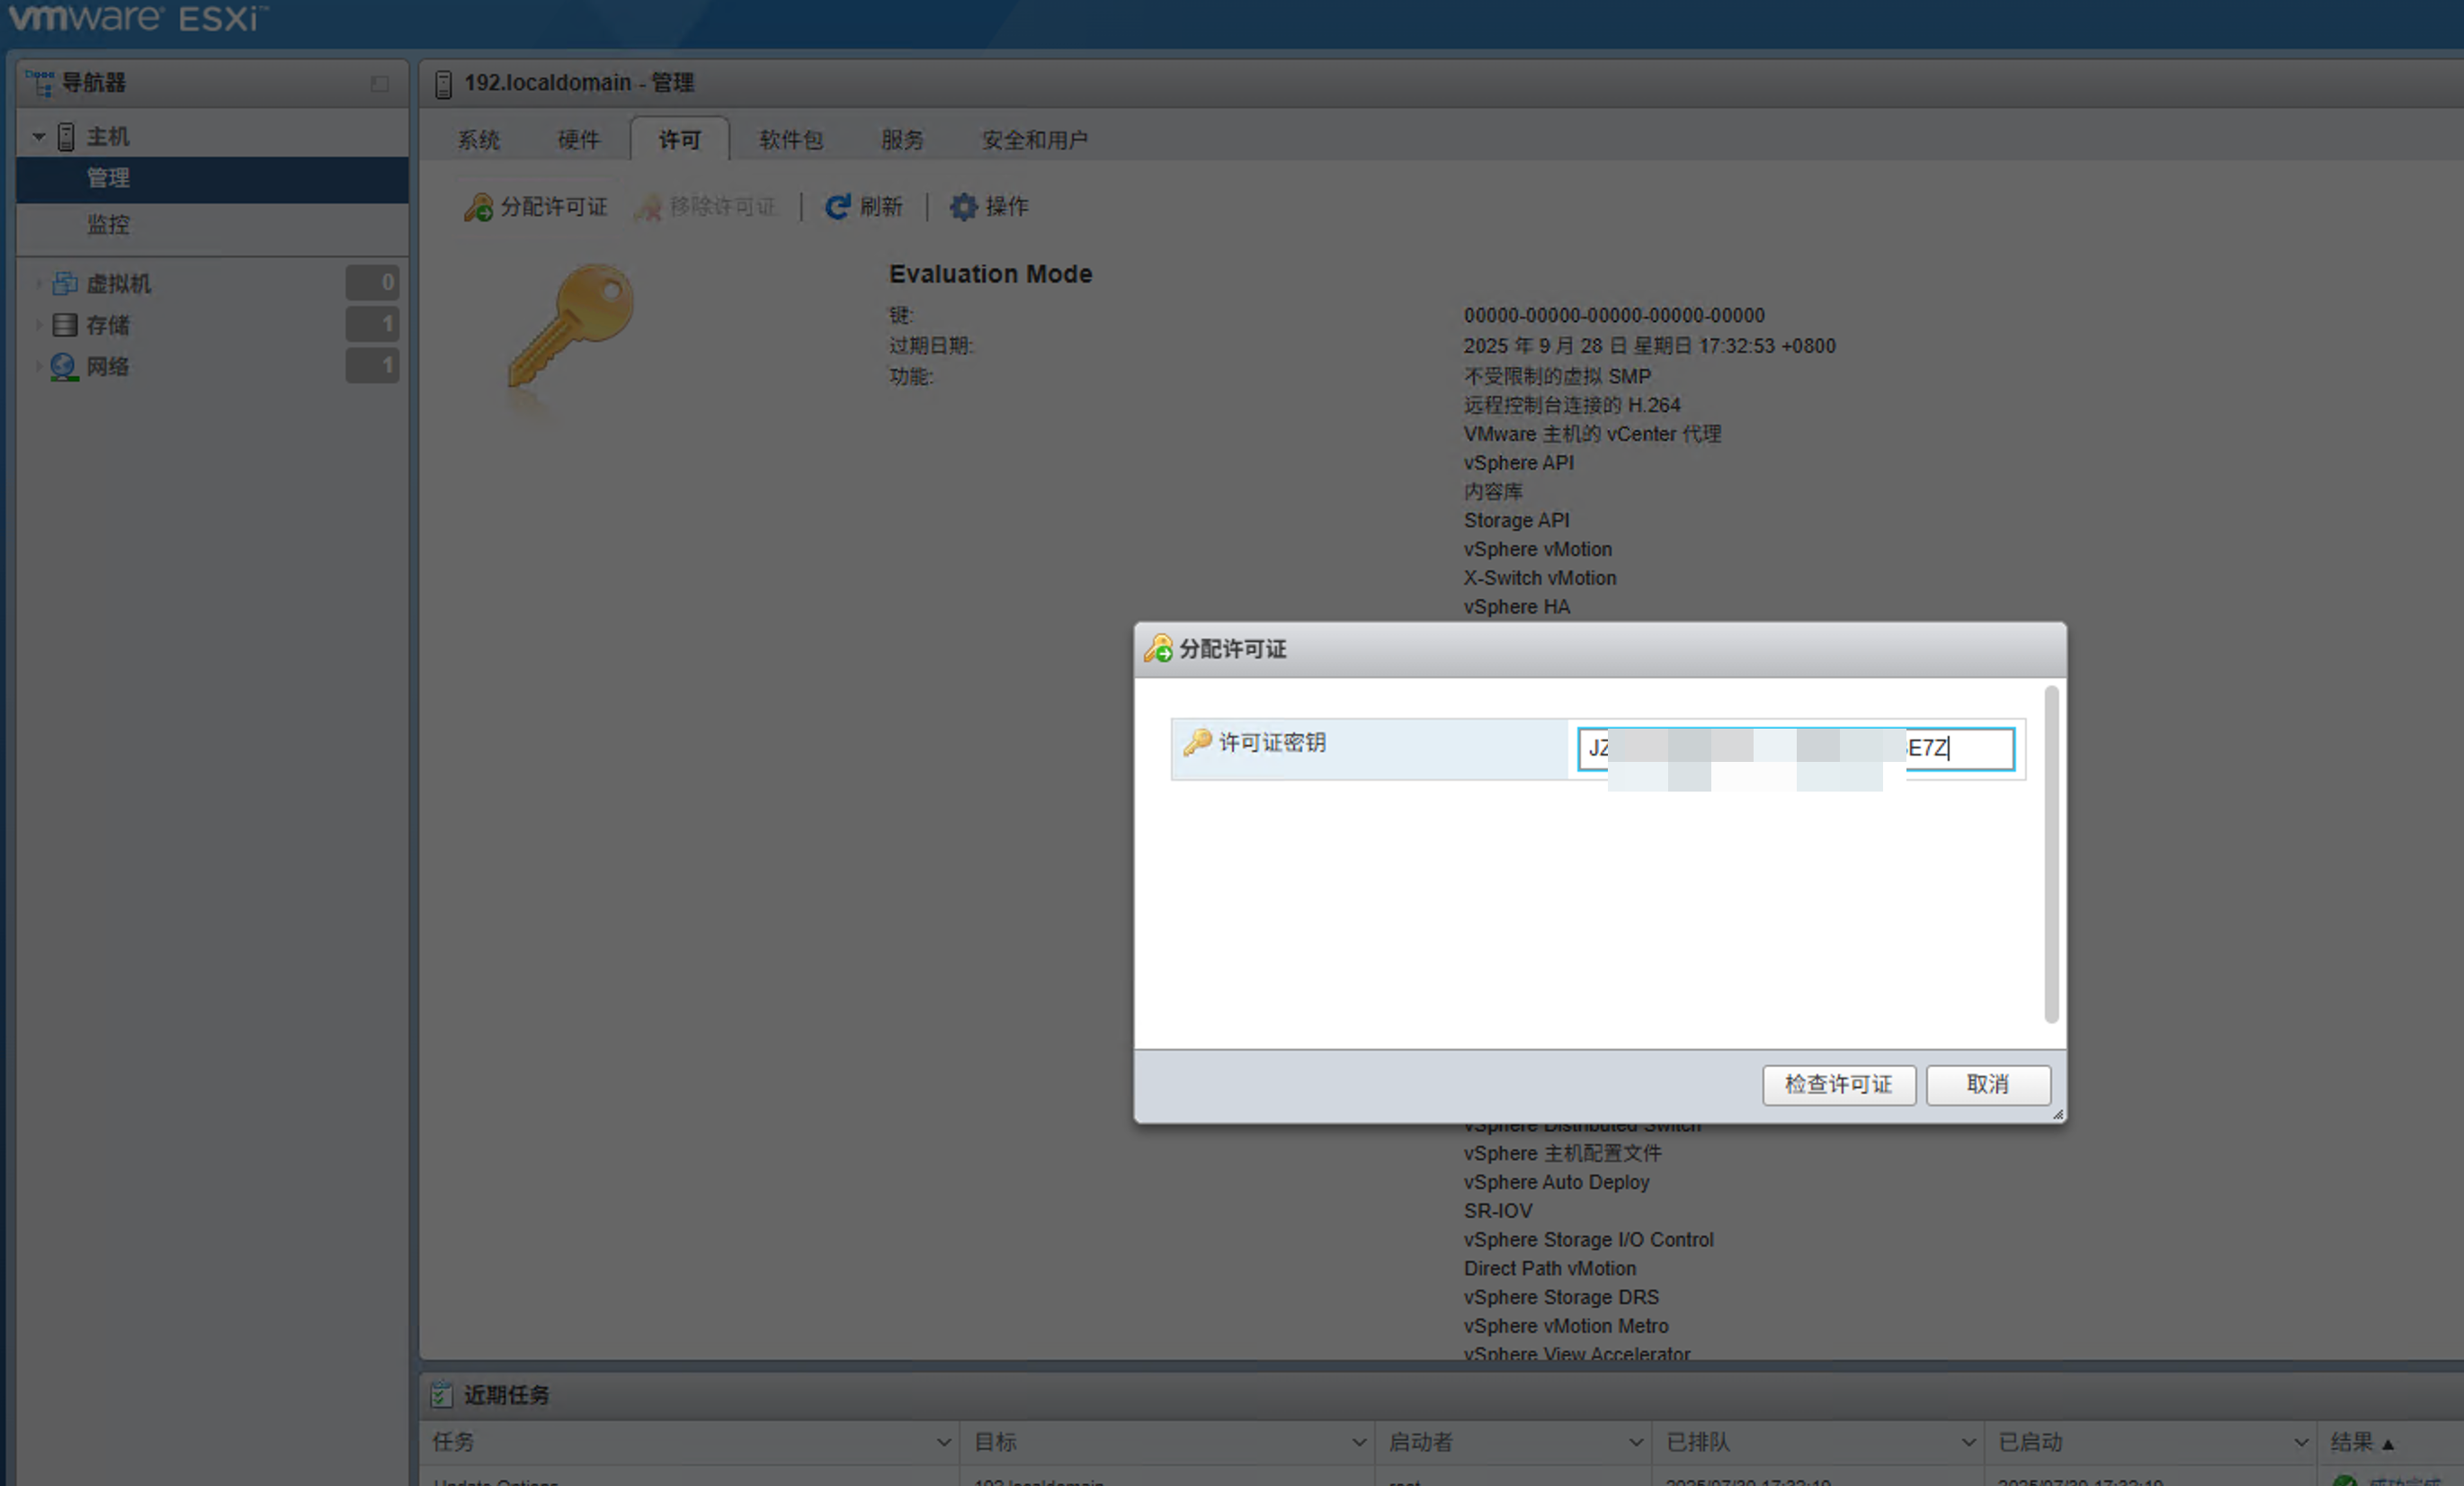Click the large golden license key image
This screenshot has height=1486, width=2464.
[572, 326]
